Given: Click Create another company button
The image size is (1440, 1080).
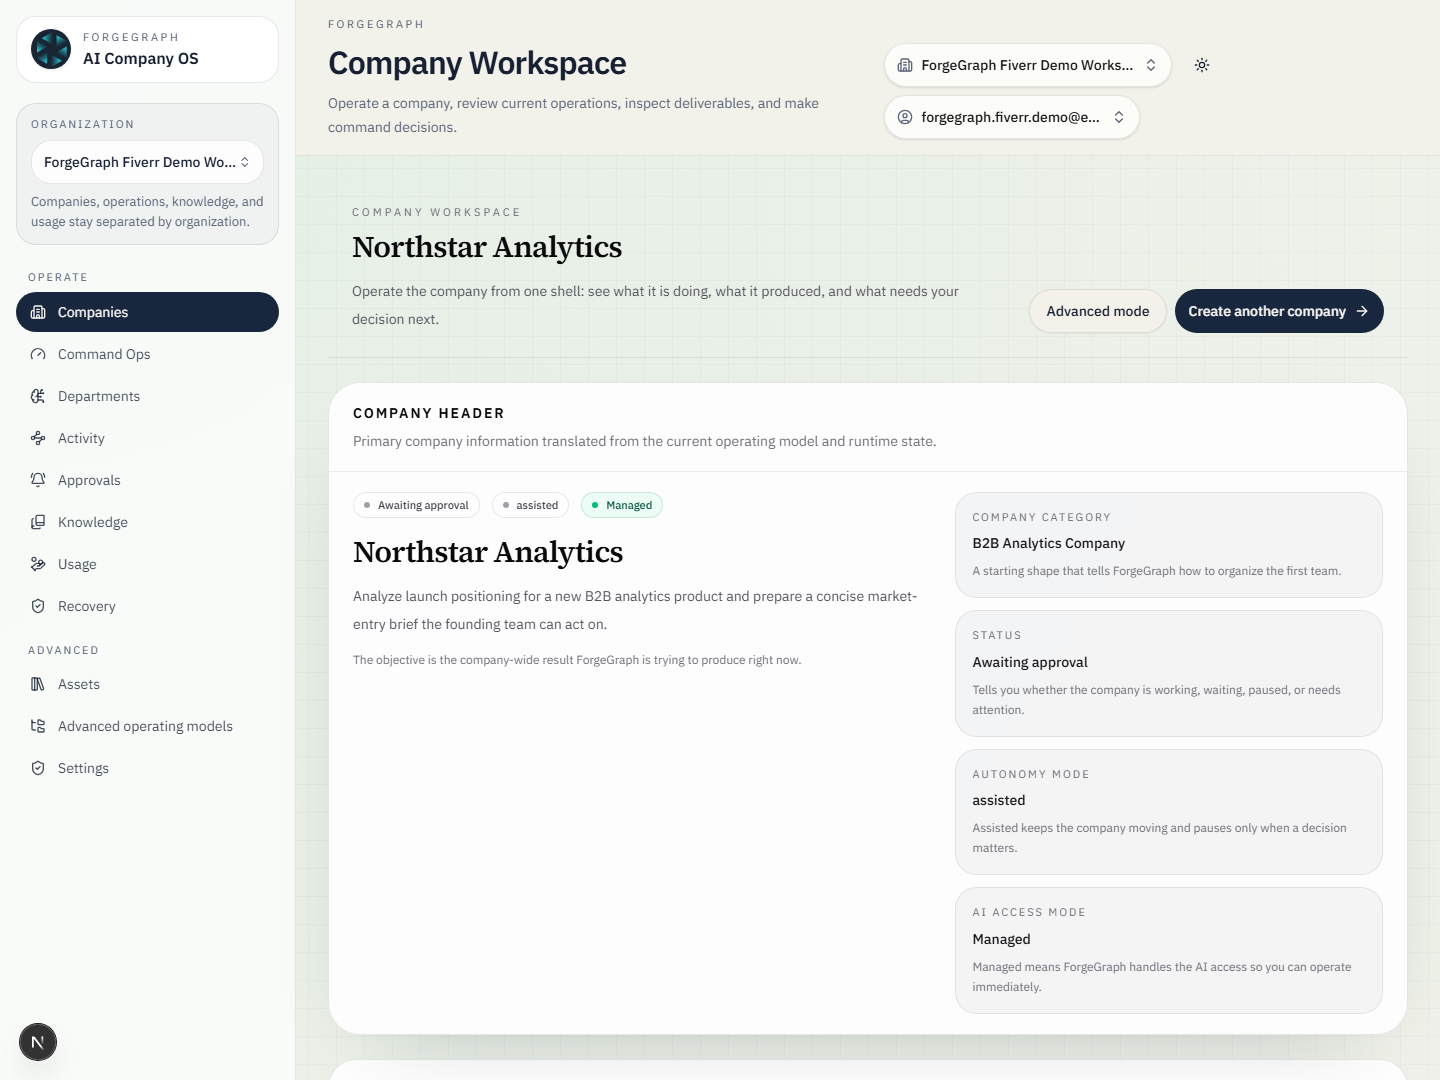Looking at the screenshot, I should click(x=1279, y=311).
